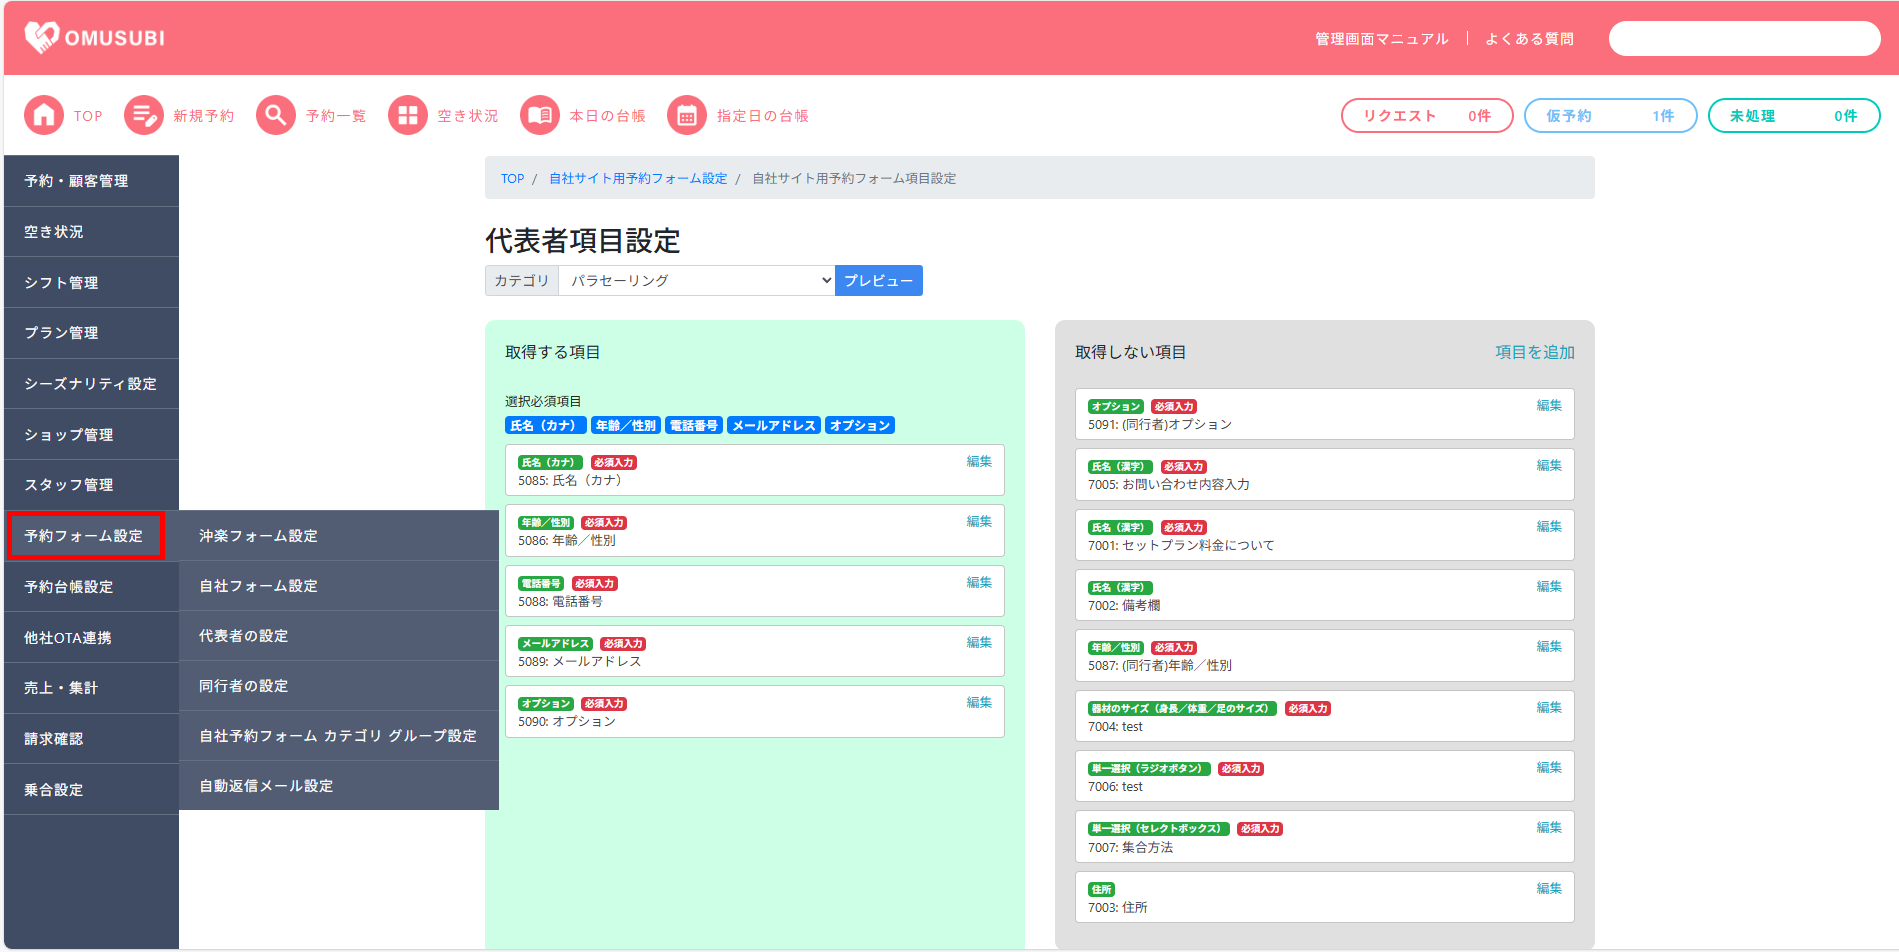This screenshot has height=952, width=1899.
Task: Click the 新規予約 pencil icon
Action: pyautogui.click(x=144, y=116)
